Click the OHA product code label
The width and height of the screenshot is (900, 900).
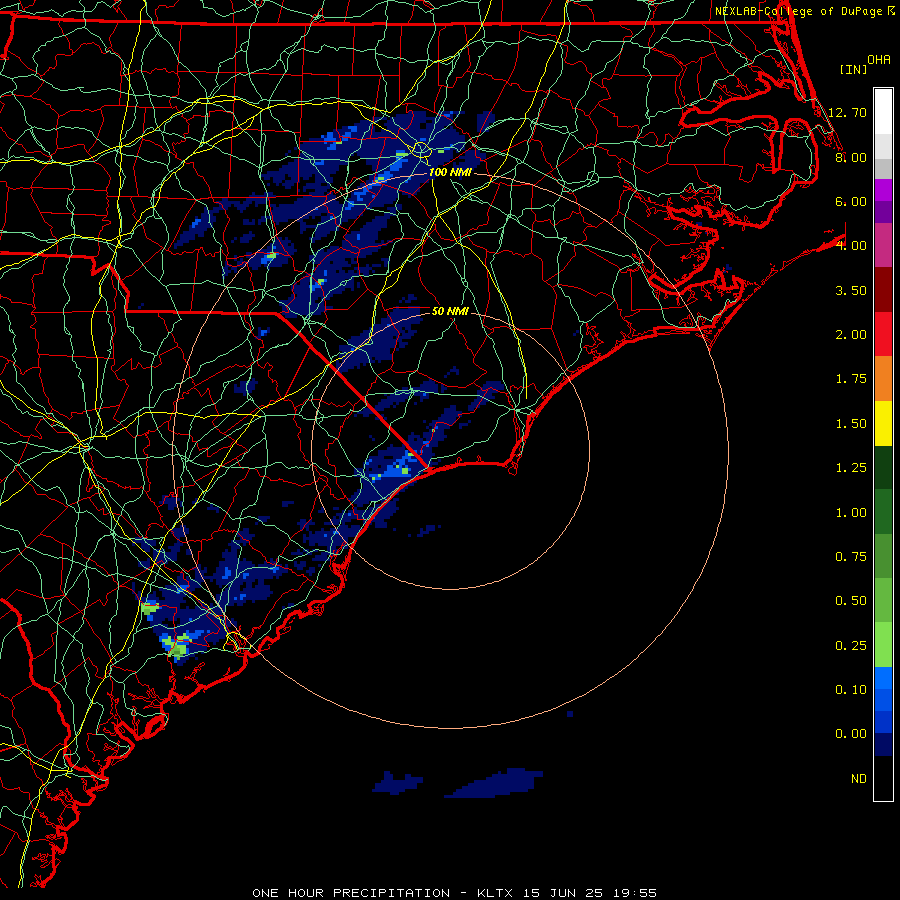click(x=879, y=60)
